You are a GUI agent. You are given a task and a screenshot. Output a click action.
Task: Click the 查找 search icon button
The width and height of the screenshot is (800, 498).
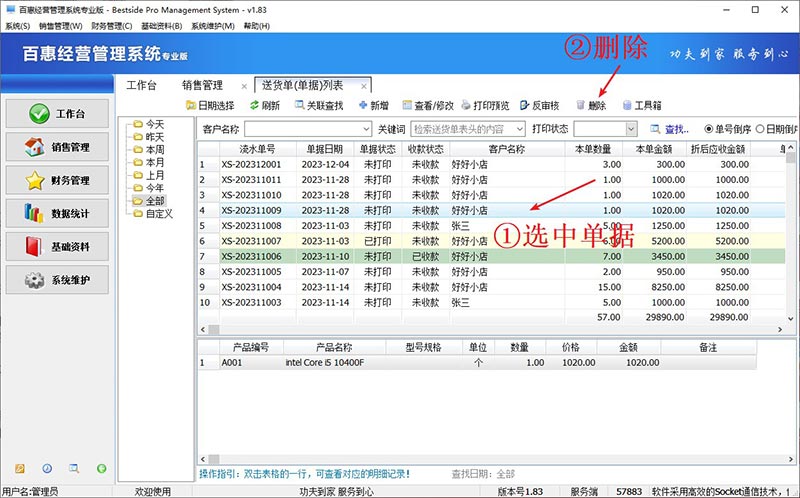[x=670, y=129]
